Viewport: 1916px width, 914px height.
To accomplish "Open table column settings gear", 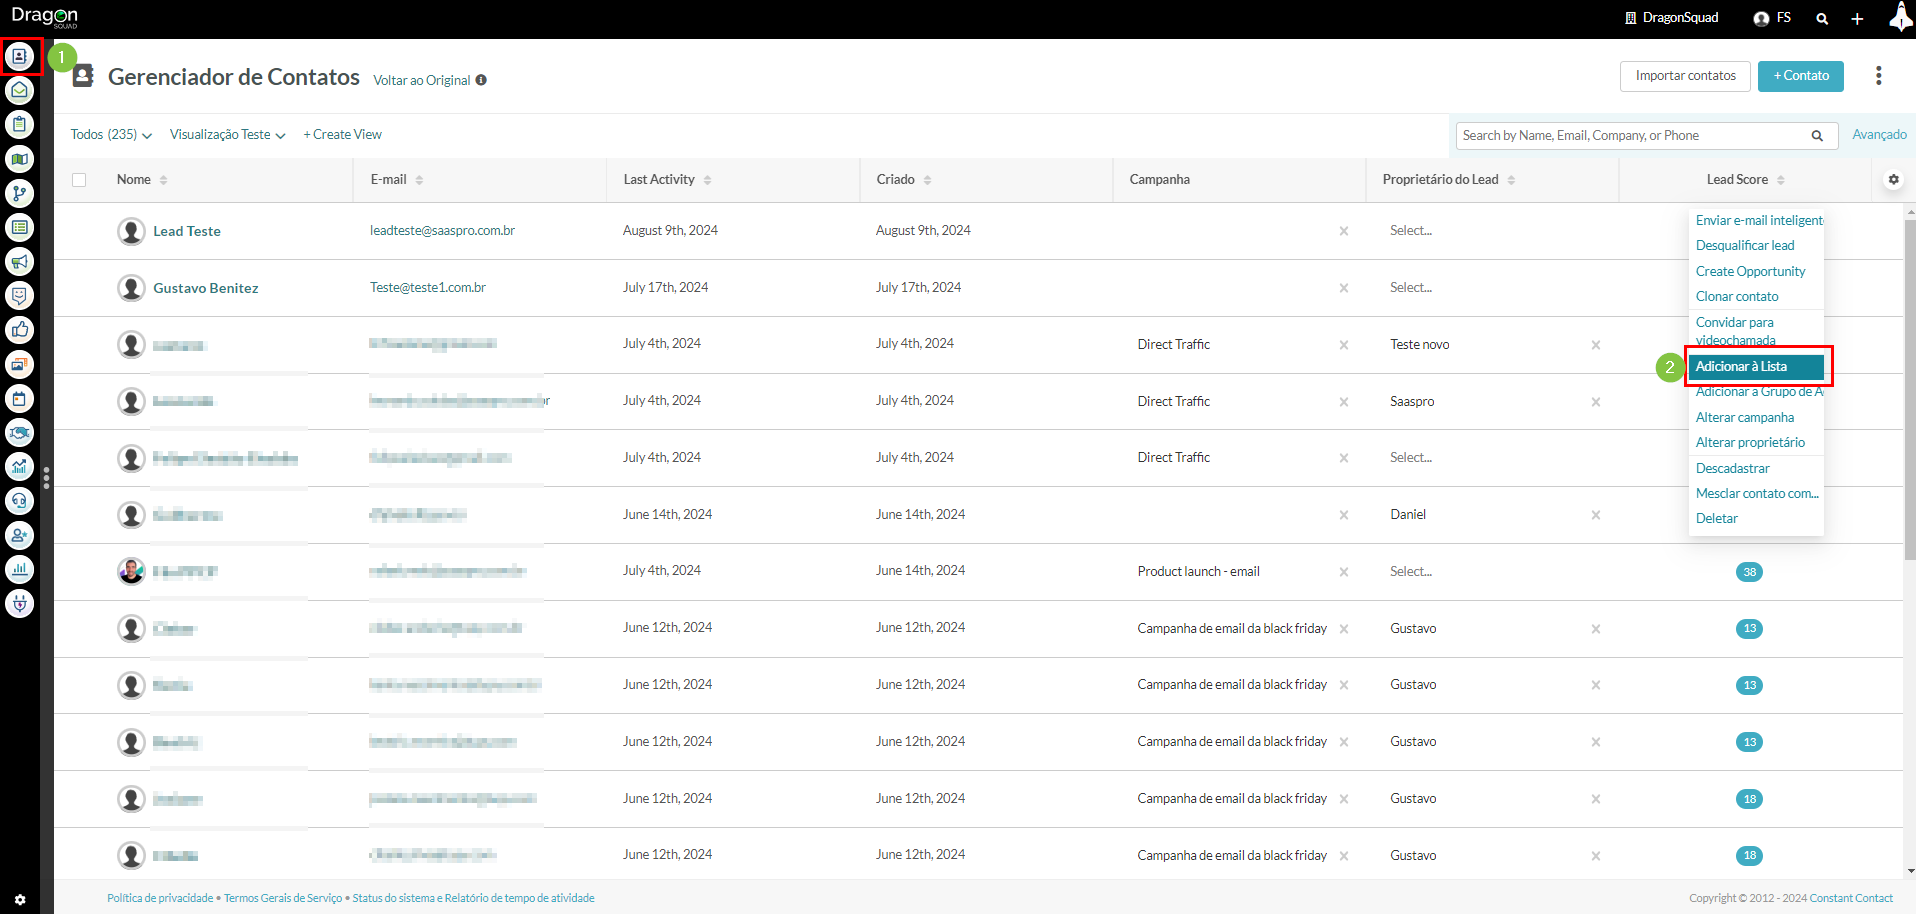I will 1893,180.
